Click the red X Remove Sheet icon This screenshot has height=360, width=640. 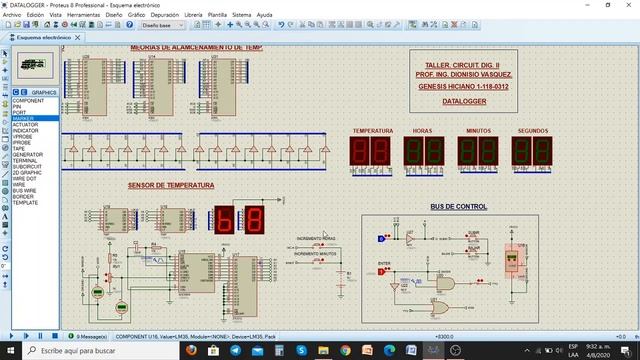point(454,25)
